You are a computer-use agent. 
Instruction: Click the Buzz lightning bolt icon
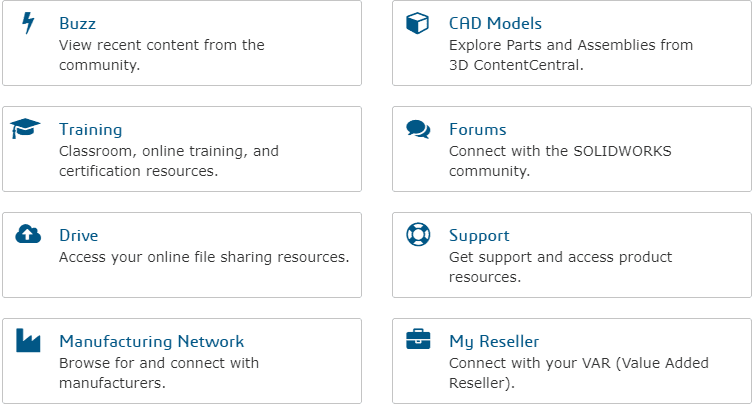click(x=28, y=23)
